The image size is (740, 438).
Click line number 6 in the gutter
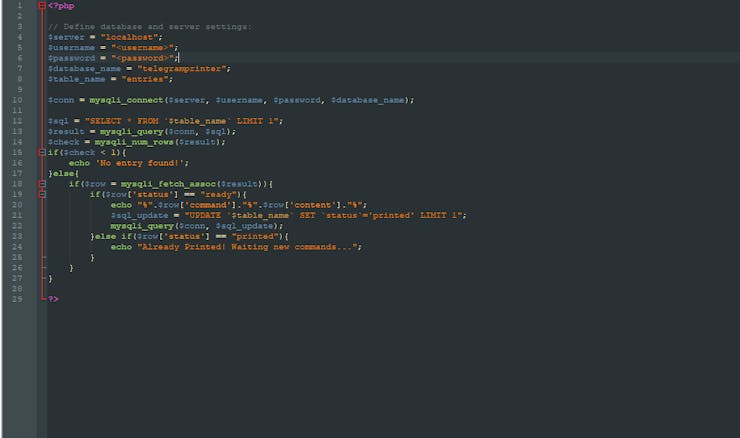20,58
